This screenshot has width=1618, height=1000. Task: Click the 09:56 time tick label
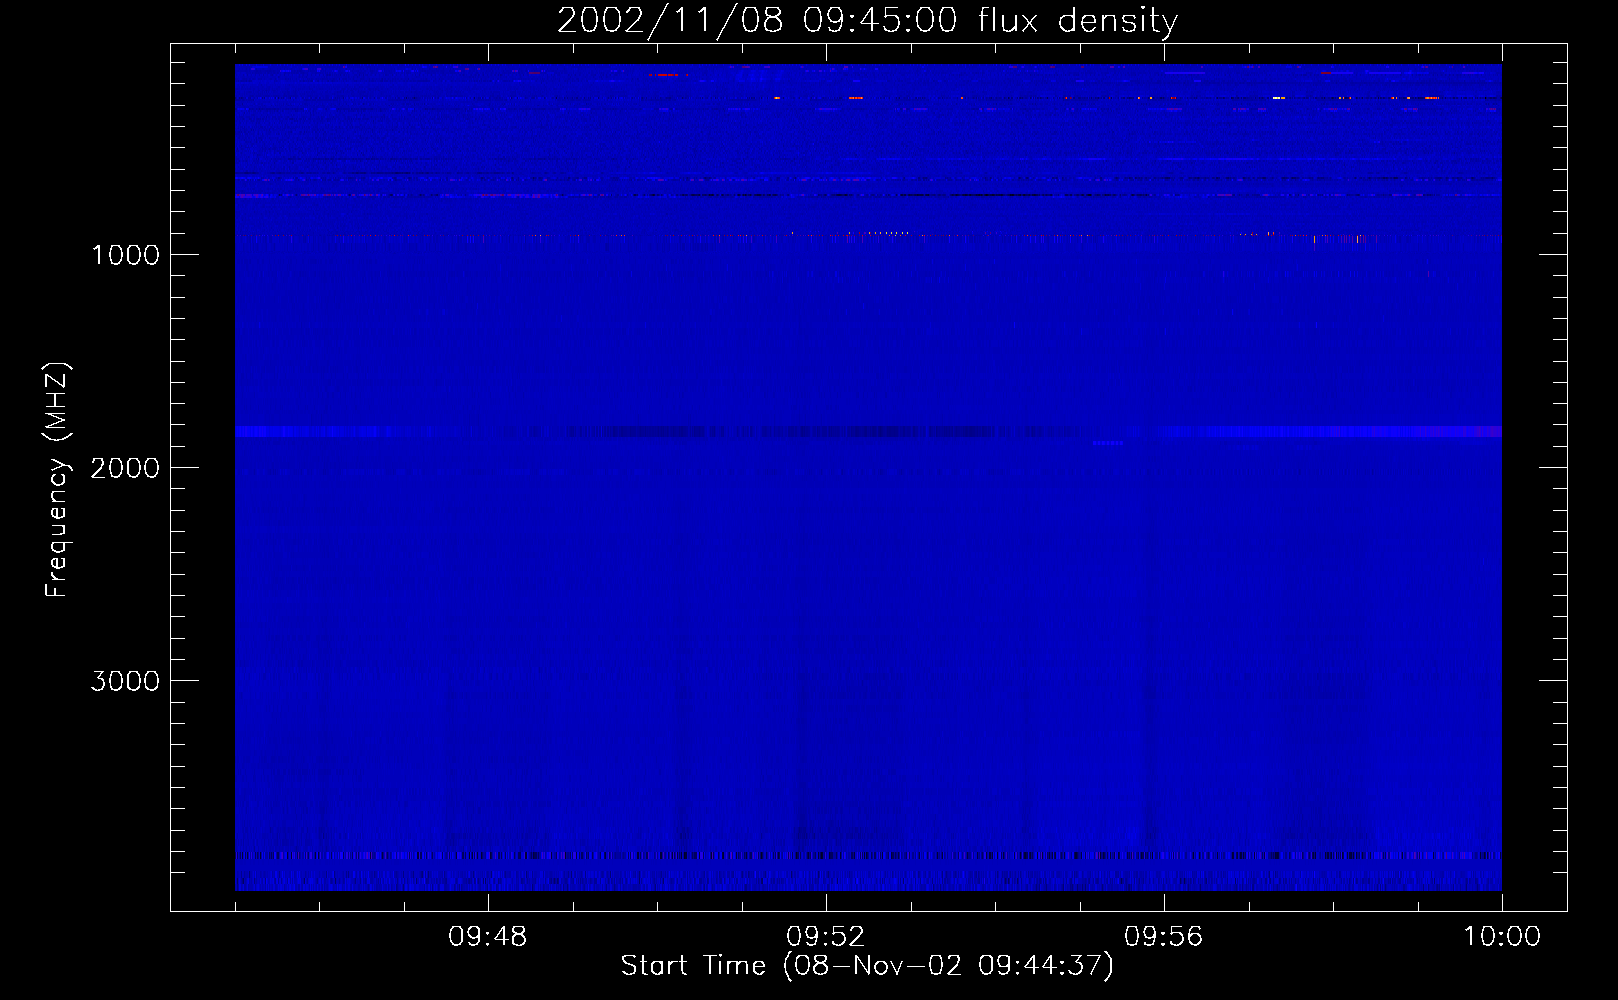coord(1163,937)
